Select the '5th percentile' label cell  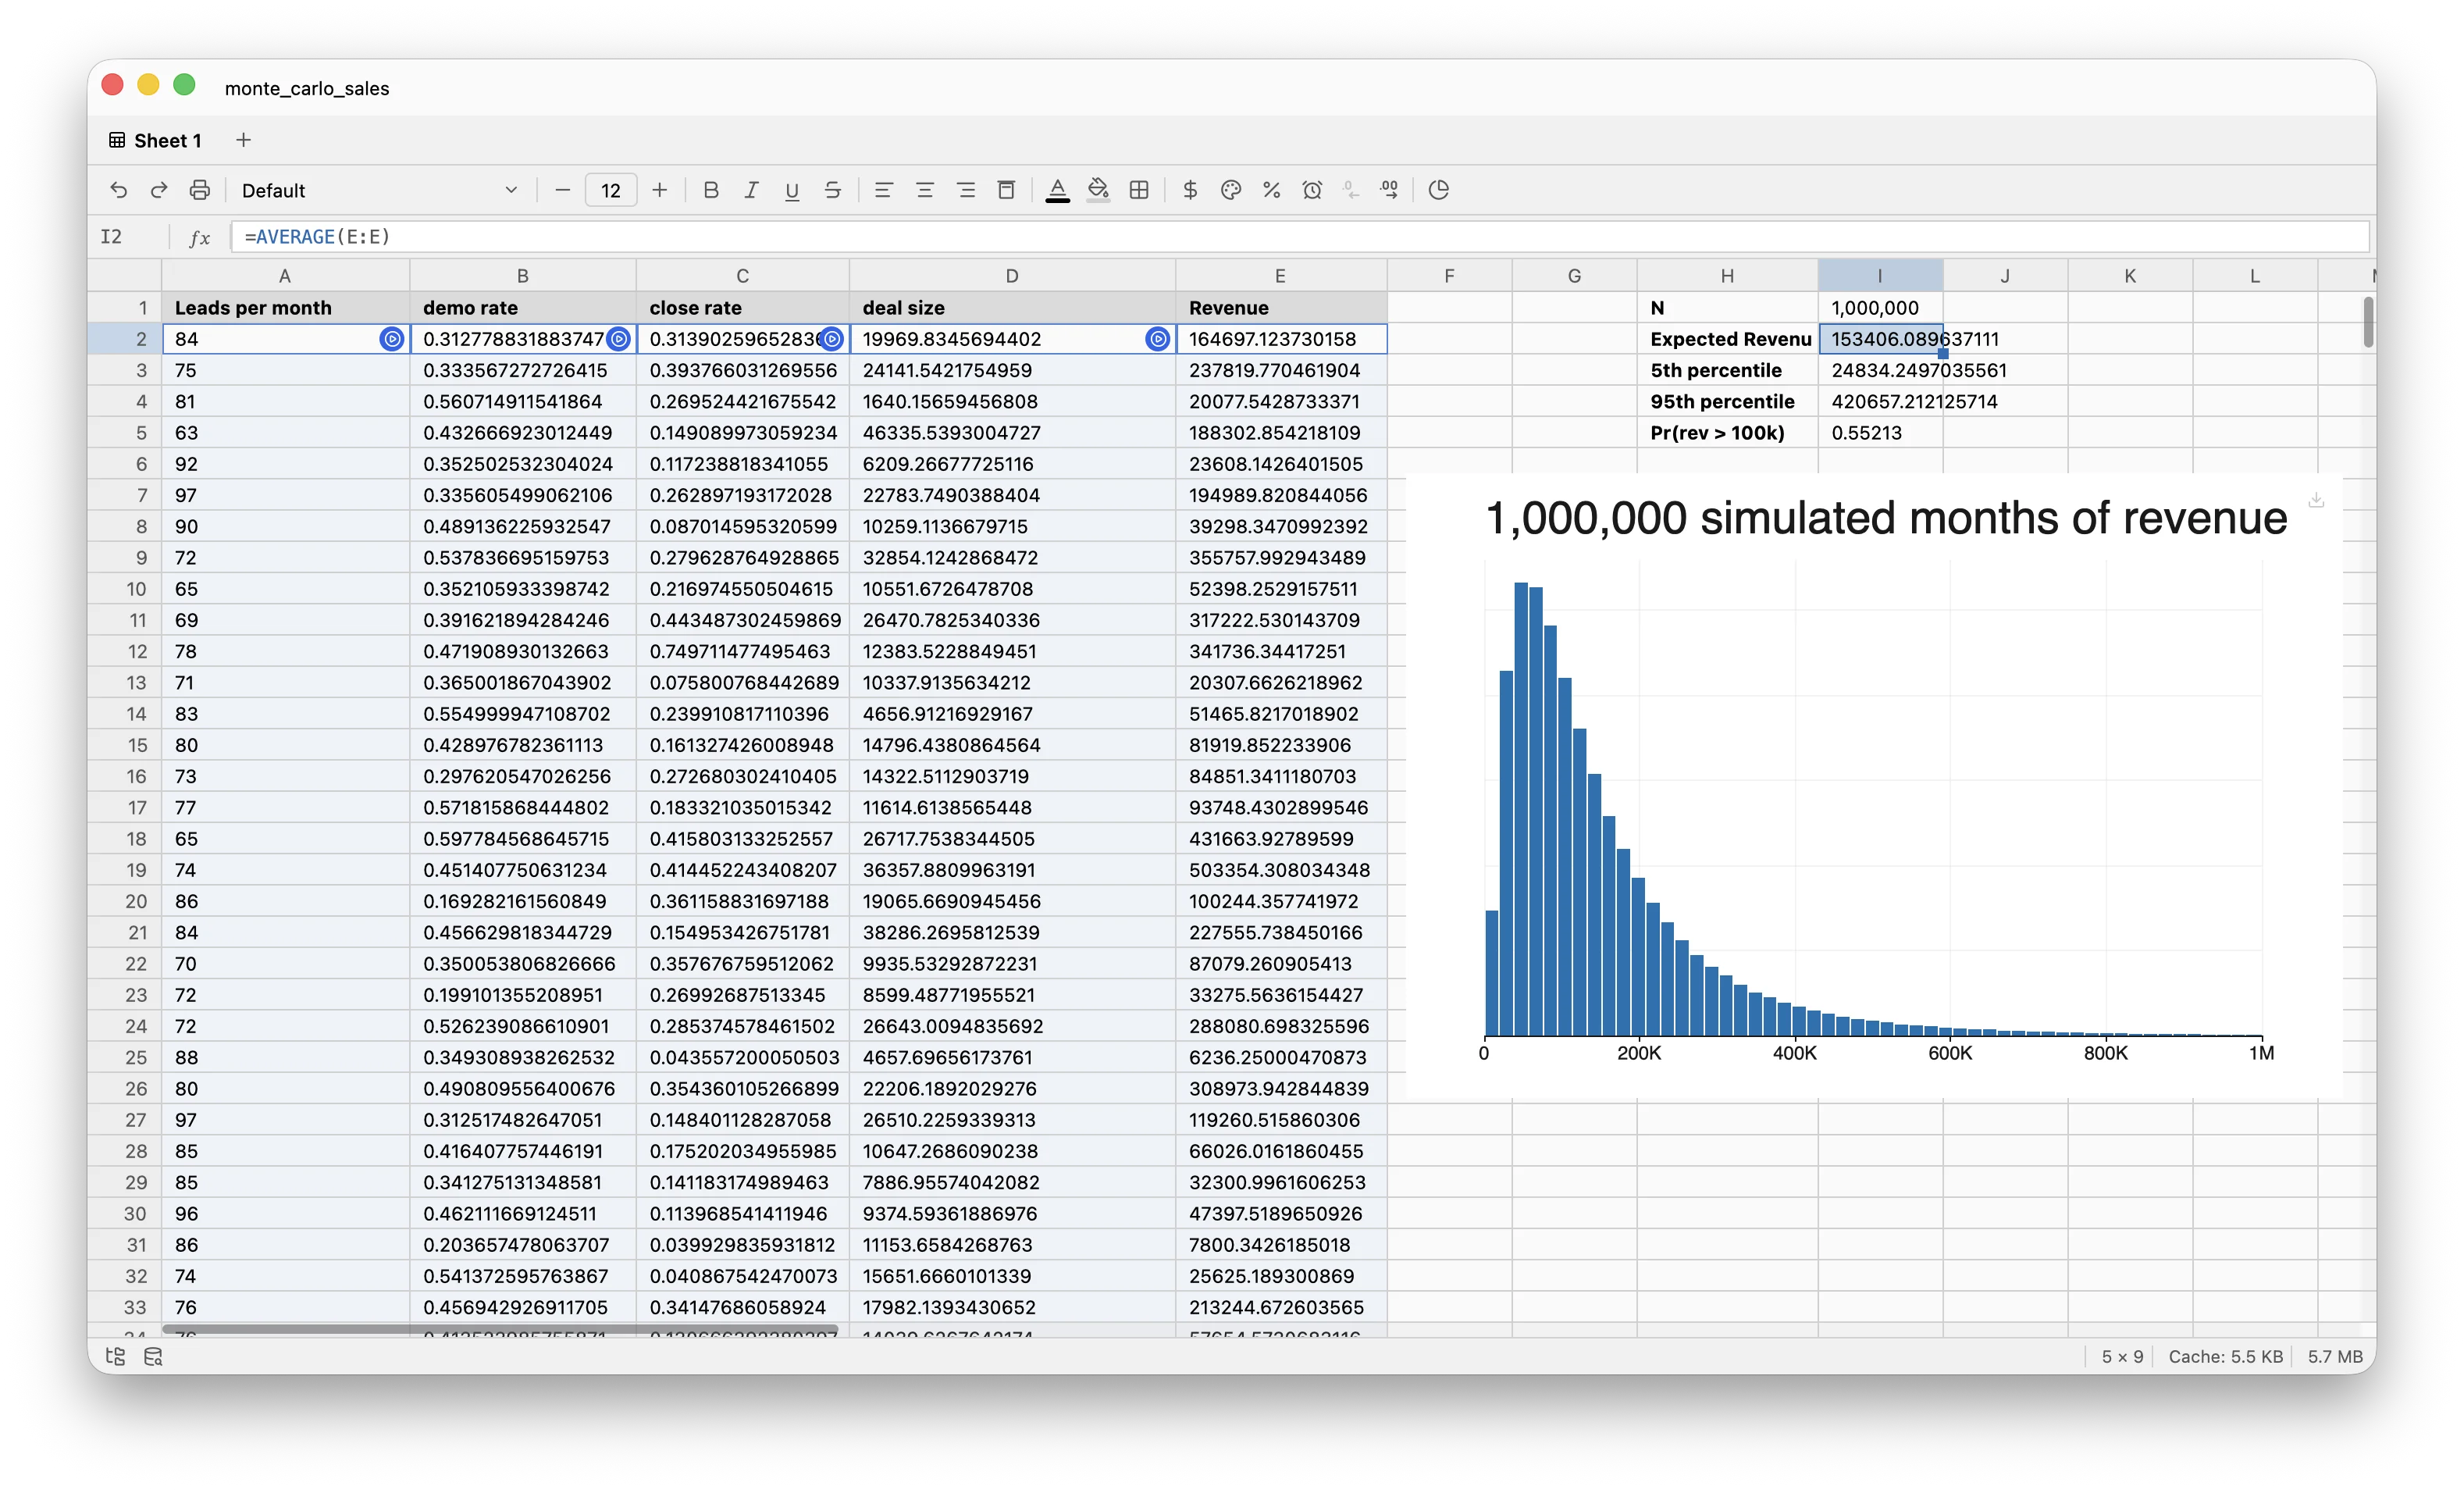tap(1727, 370)
